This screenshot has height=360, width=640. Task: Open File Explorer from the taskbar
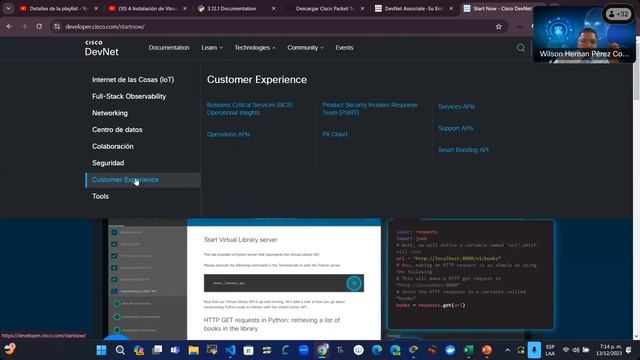click(193, 350)
